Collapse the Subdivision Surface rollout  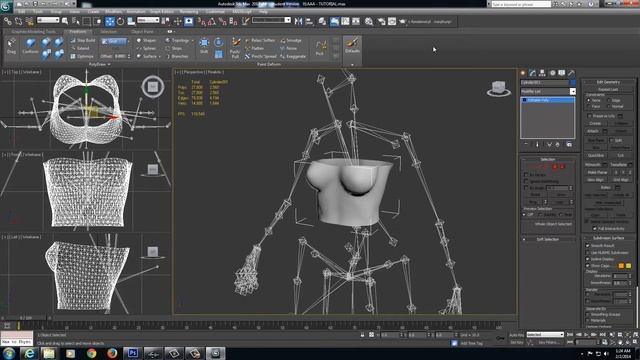(x=608, y=238)
